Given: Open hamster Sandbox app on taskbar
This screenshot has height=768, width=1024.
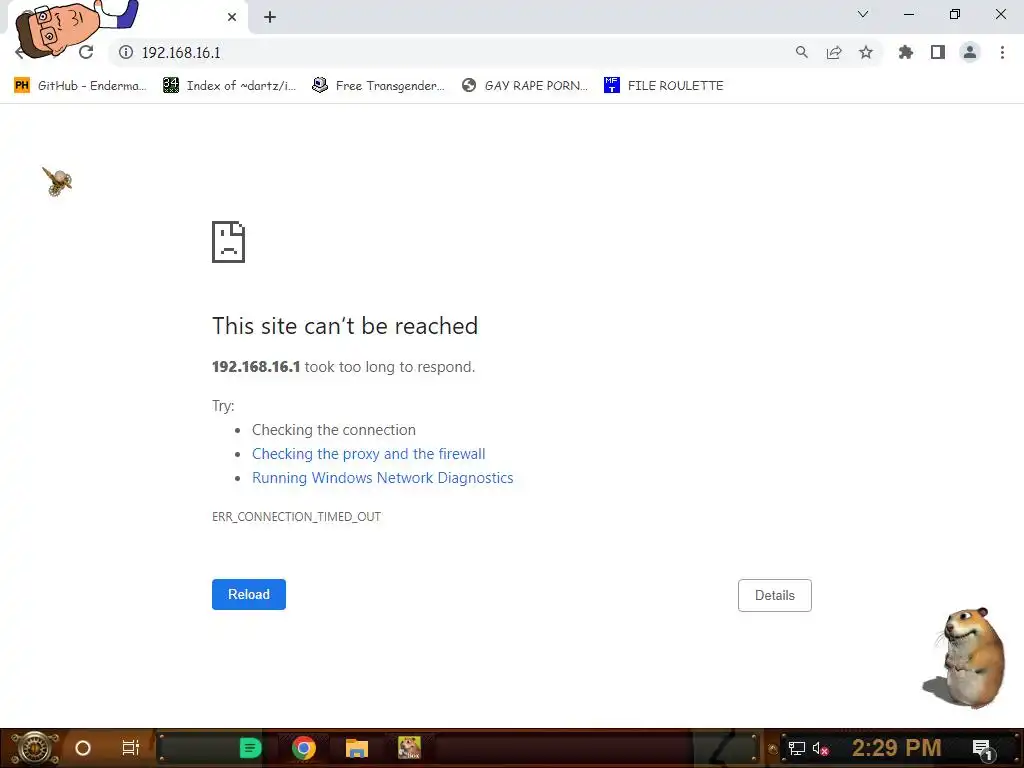Looking at the screenshot, I should [x=409, y=748].
